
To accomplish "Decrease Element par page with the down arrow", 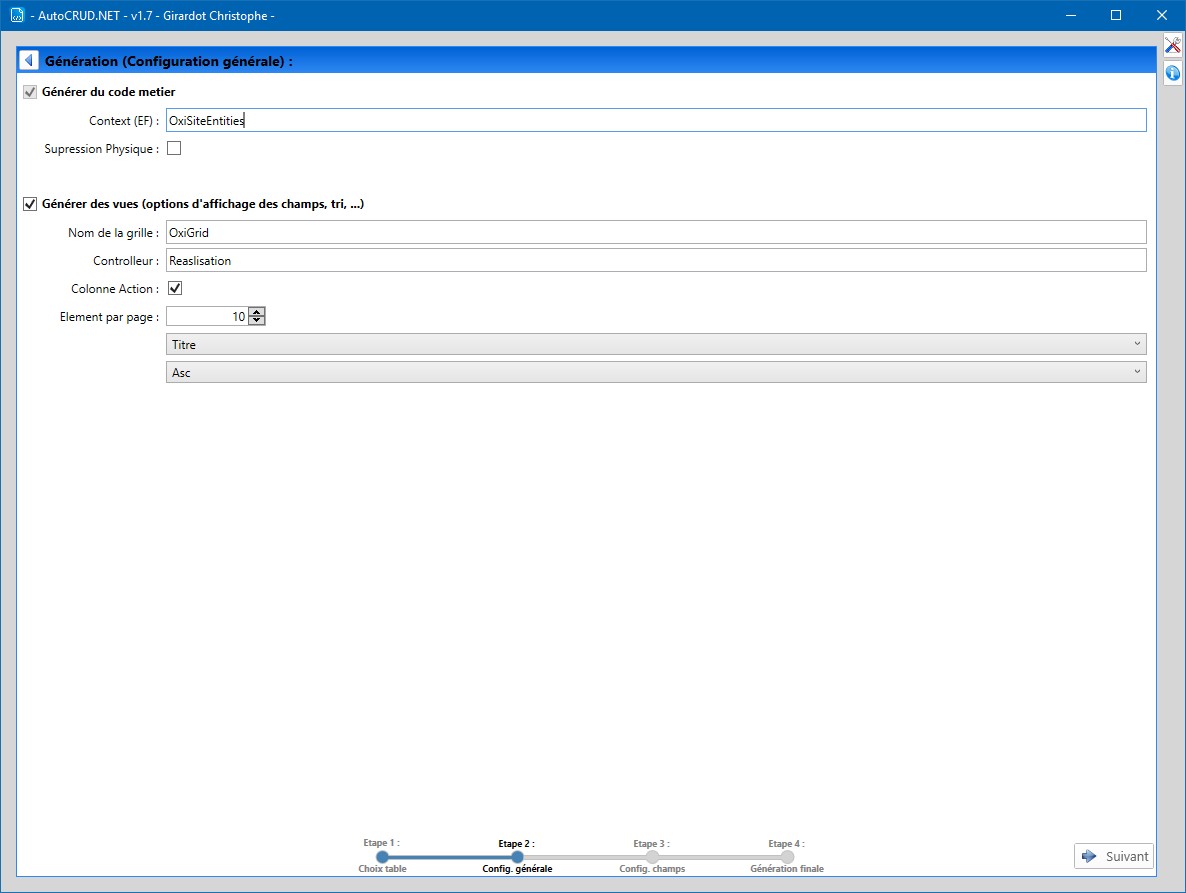I will [257, 321].
